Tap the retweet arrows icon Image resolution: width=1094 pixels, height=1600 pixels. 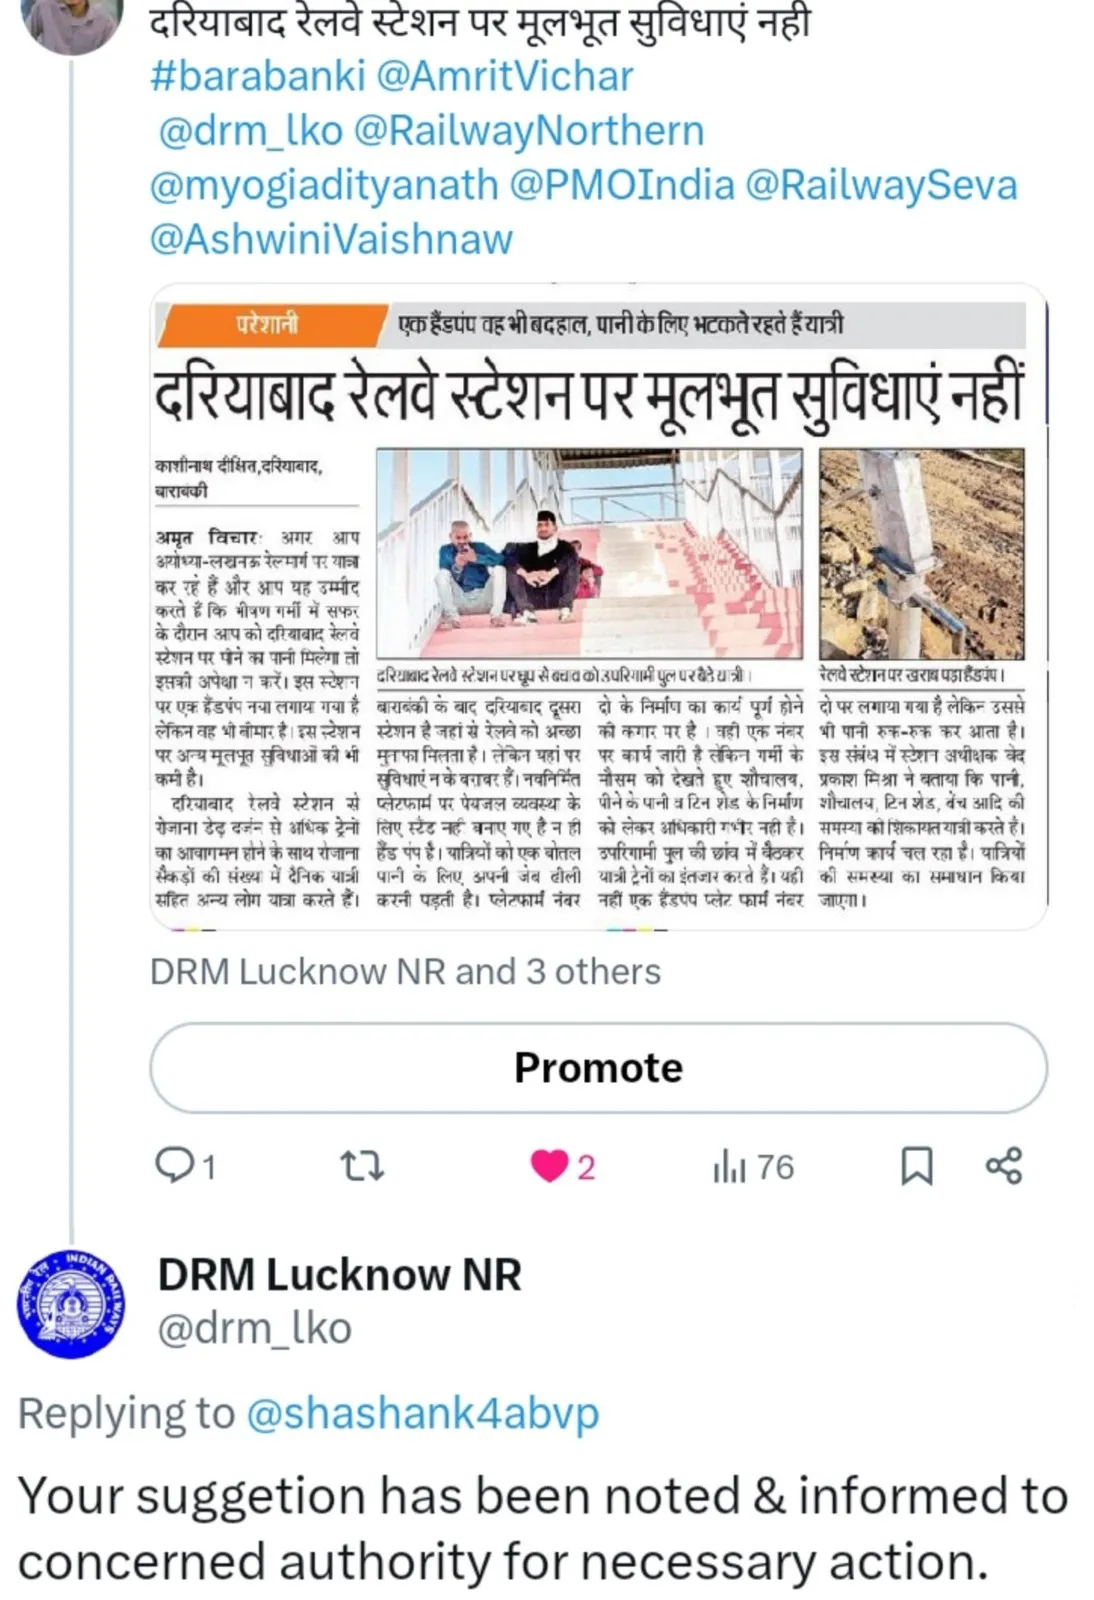[x=362, y=1166]
